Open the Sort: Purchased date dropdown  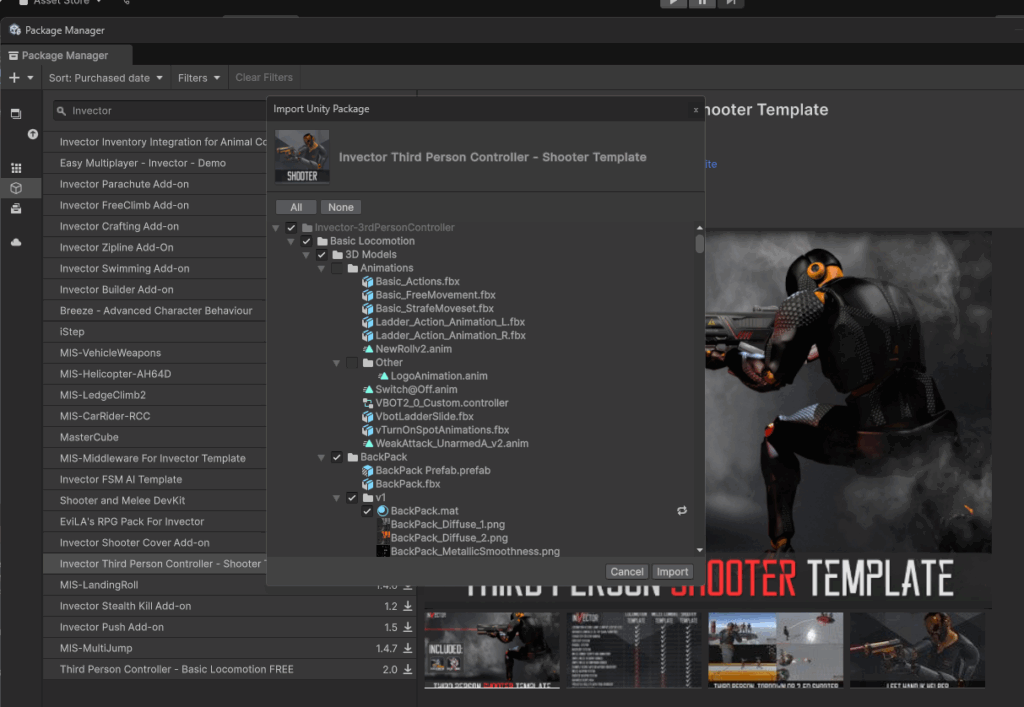coord(105,78)
